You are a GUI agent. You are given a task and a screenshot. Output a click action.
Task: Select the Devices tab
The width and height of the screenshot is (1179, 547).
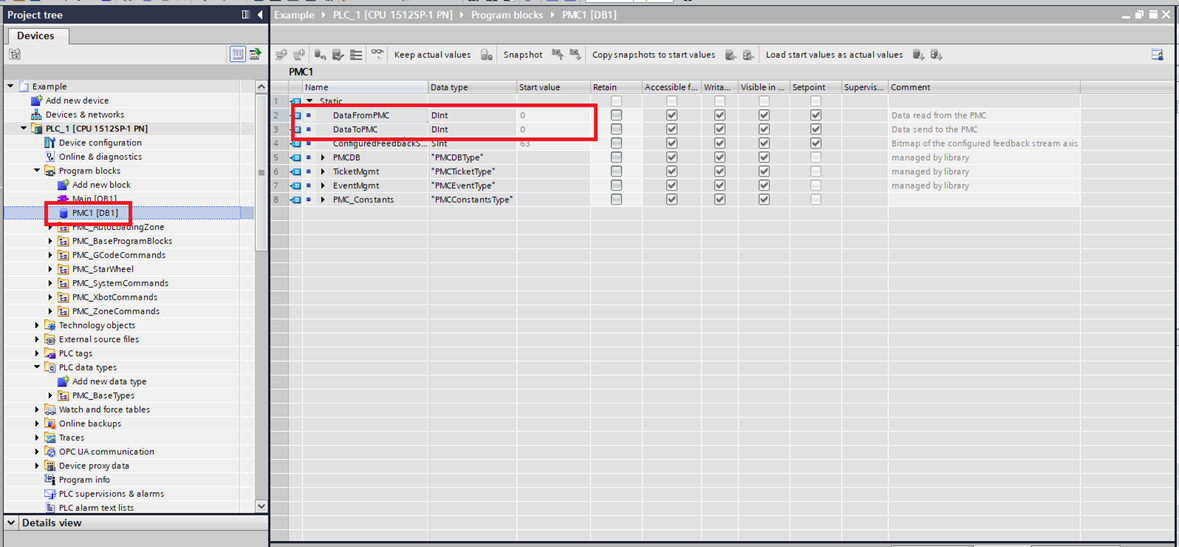[35, 36]
